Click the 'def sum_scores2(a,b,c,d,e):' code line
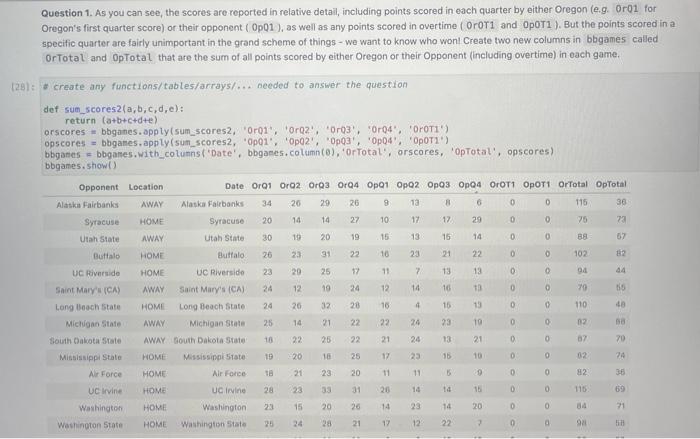 click(113, 109)
